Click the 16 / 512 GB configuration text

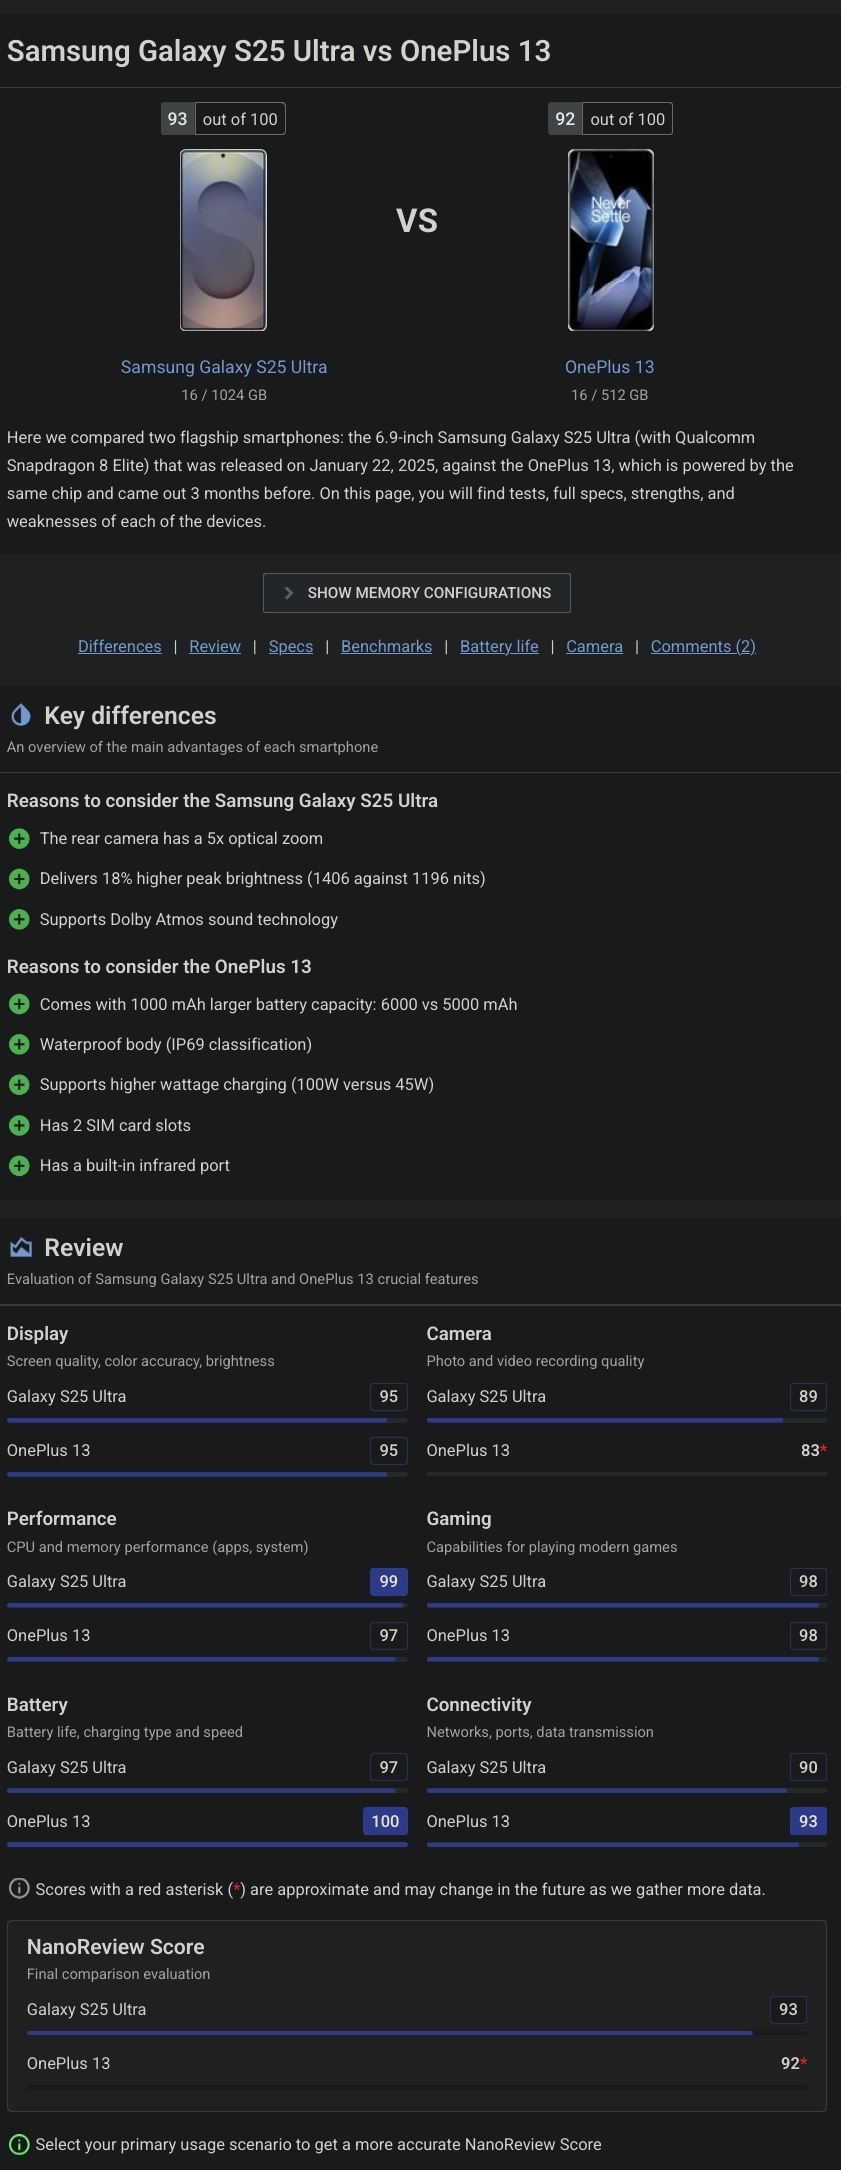pos(609,395)
